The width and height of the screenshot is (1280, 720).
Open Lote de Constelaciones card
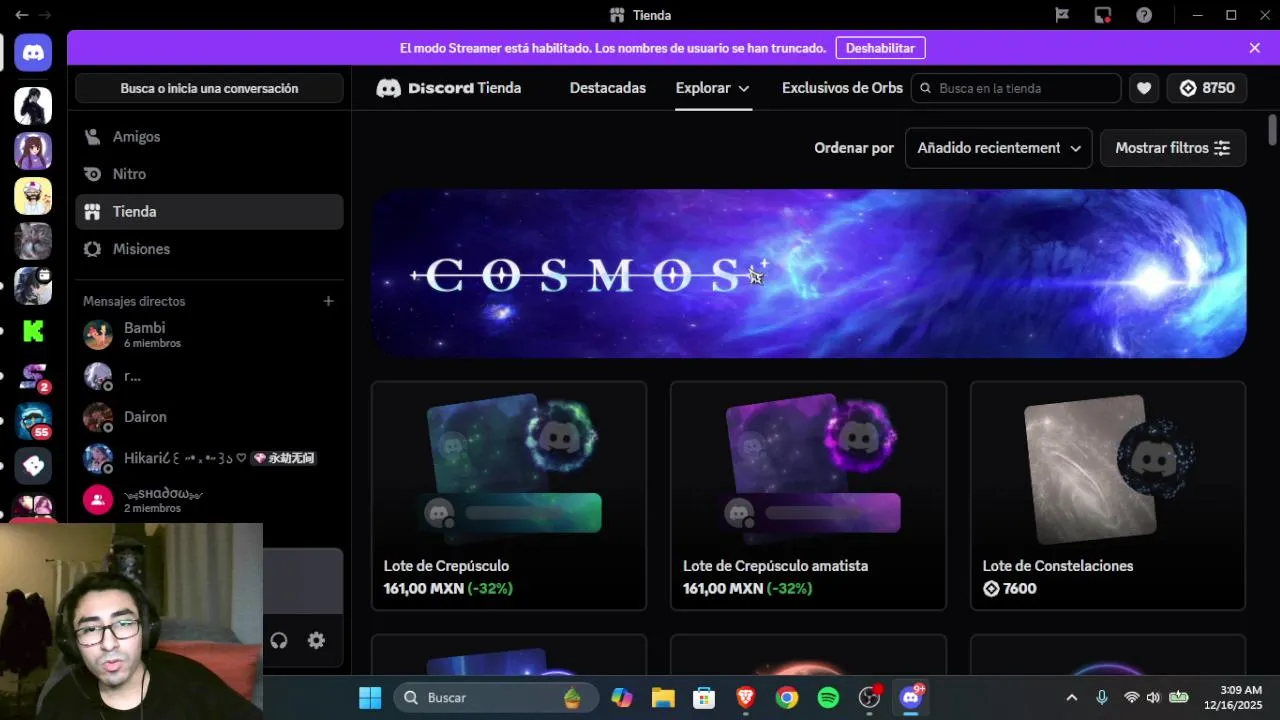pos(1108,495)
